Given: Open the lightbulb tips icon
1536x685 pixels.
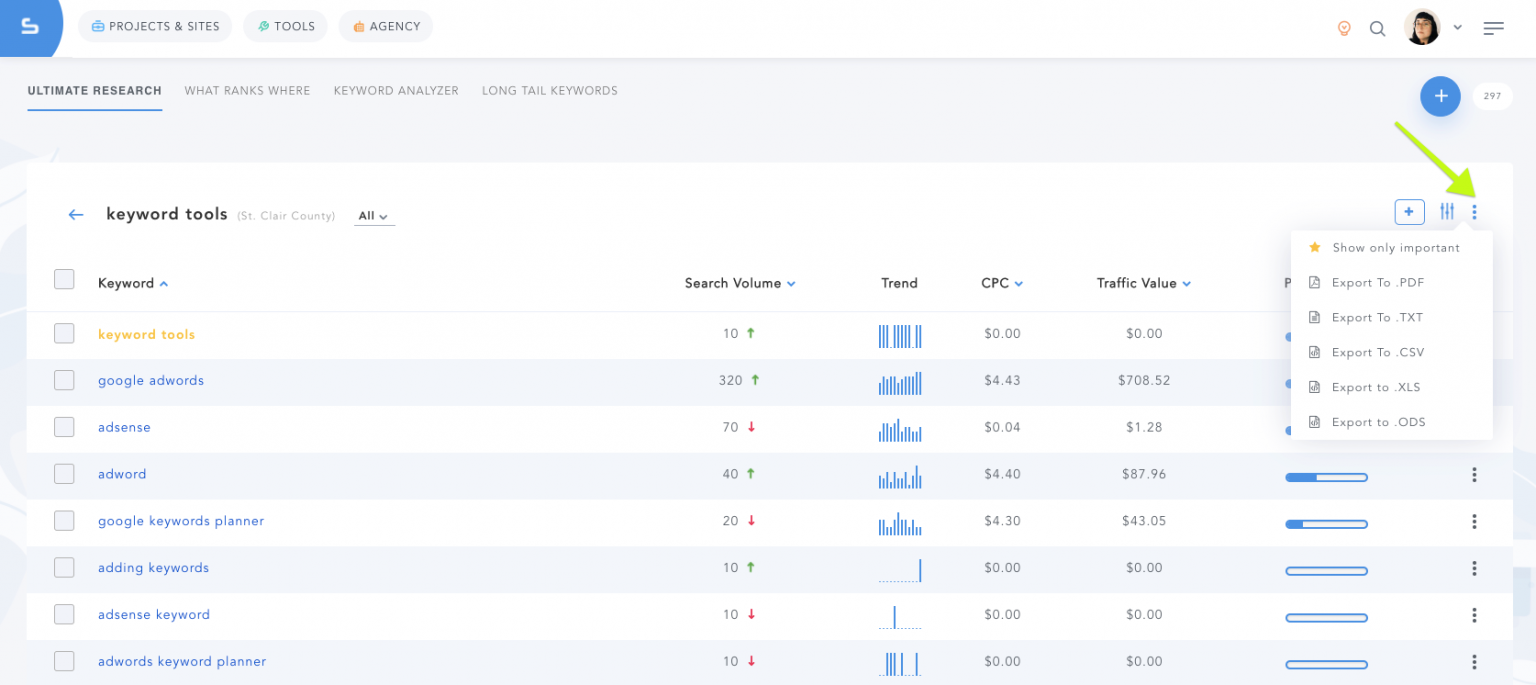Looking at the screenshot, I should (x=1344, y=28).
